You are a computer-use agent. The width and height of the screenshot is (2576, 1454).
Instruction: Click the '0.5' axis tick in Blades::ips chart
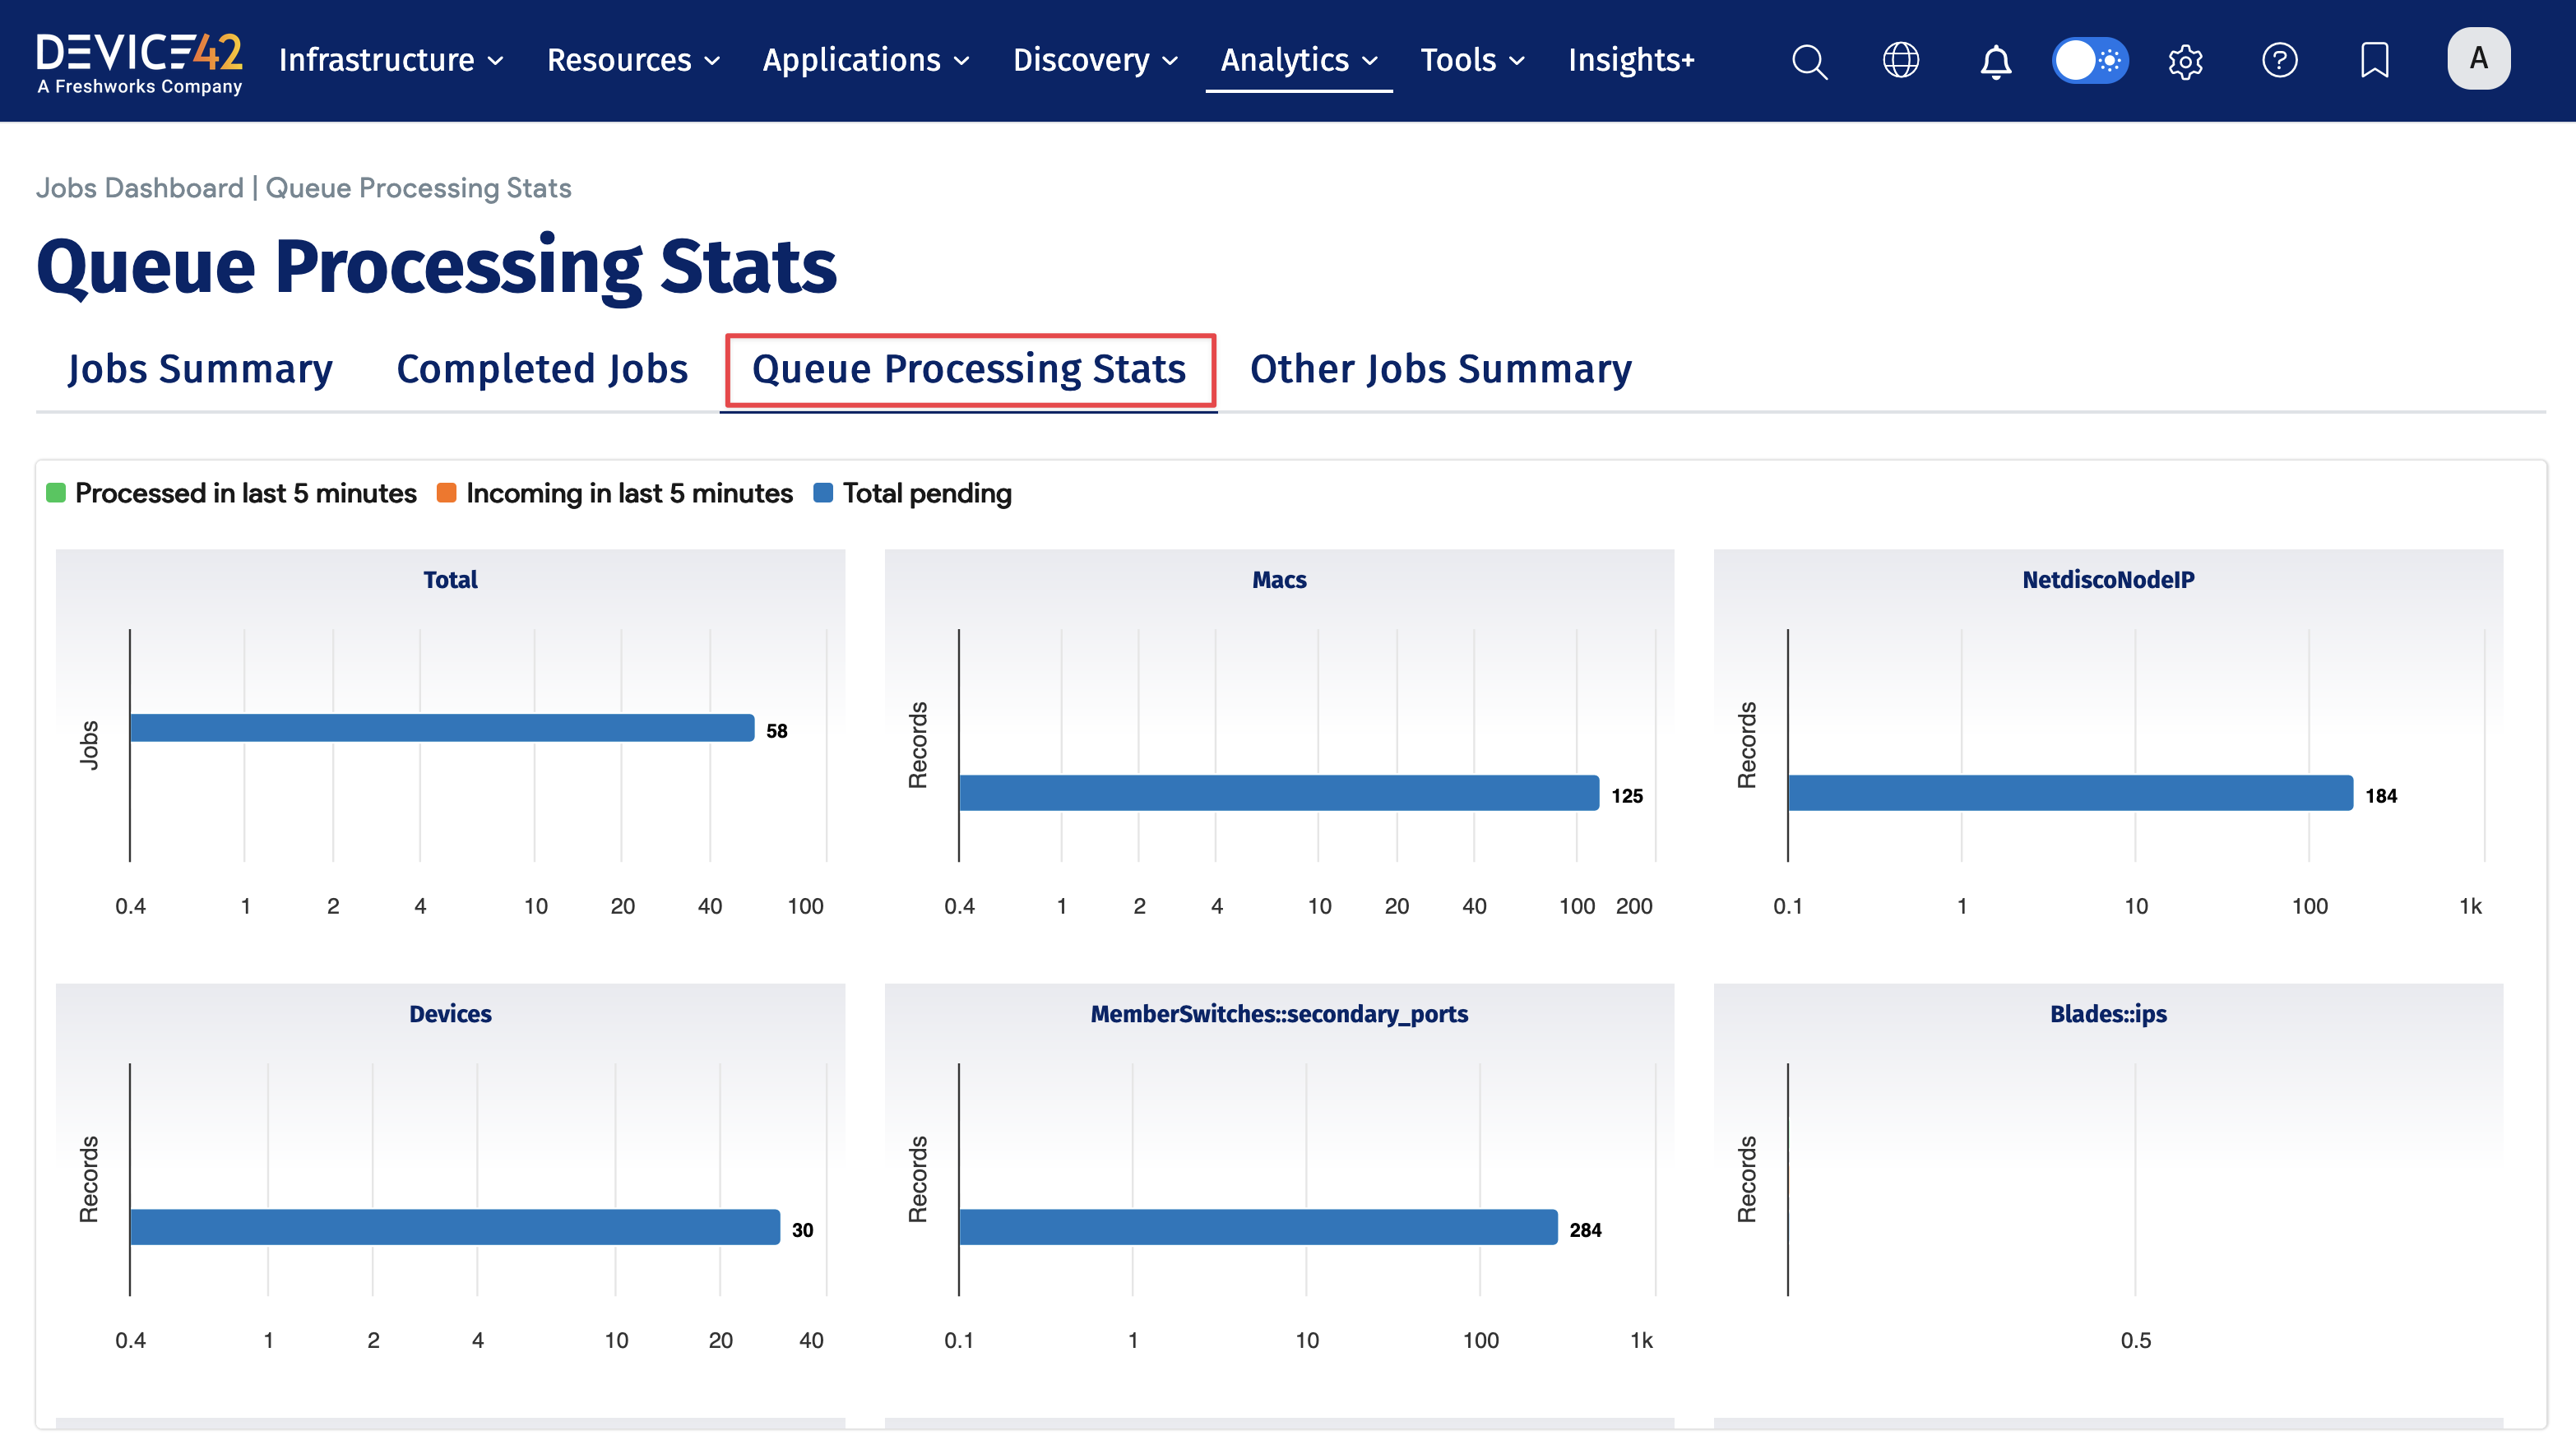(x=2136, y=1340)
